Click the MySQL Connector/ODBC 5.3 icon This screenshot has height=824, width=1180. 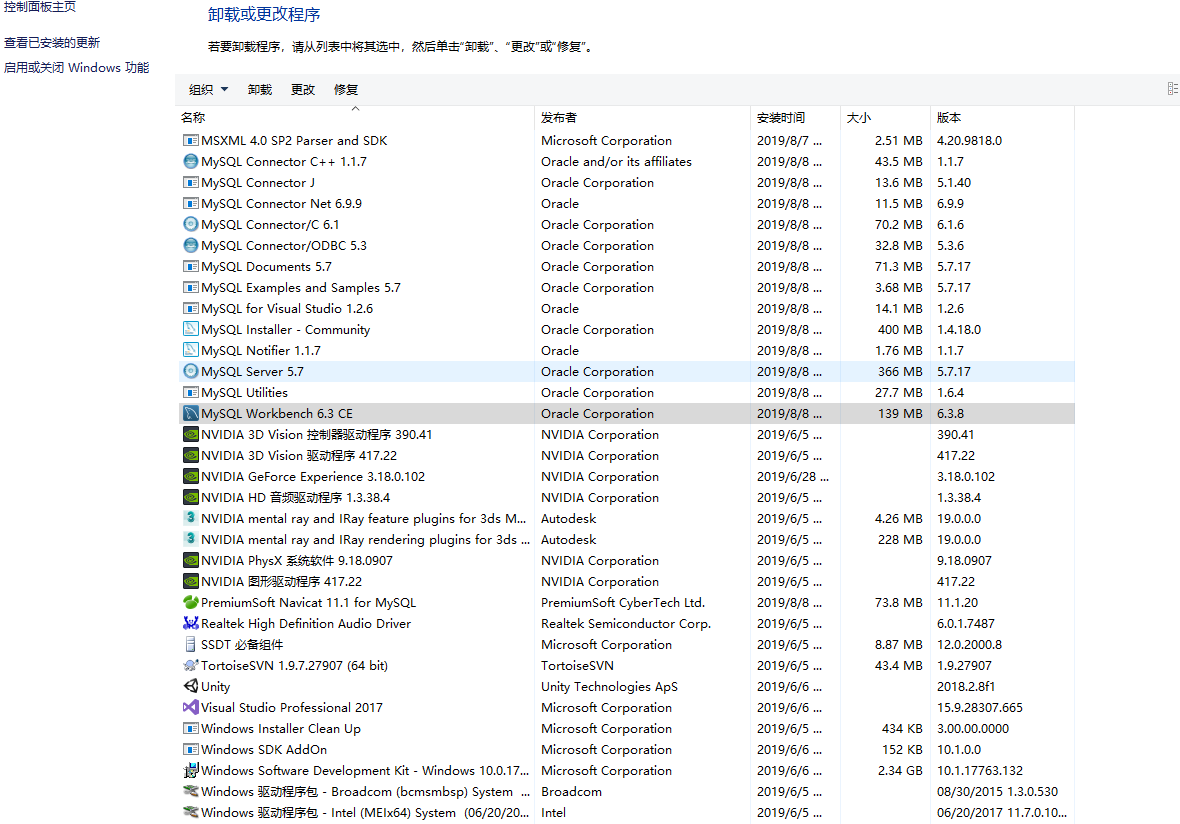pyautogui.click(x=190, y=245)
